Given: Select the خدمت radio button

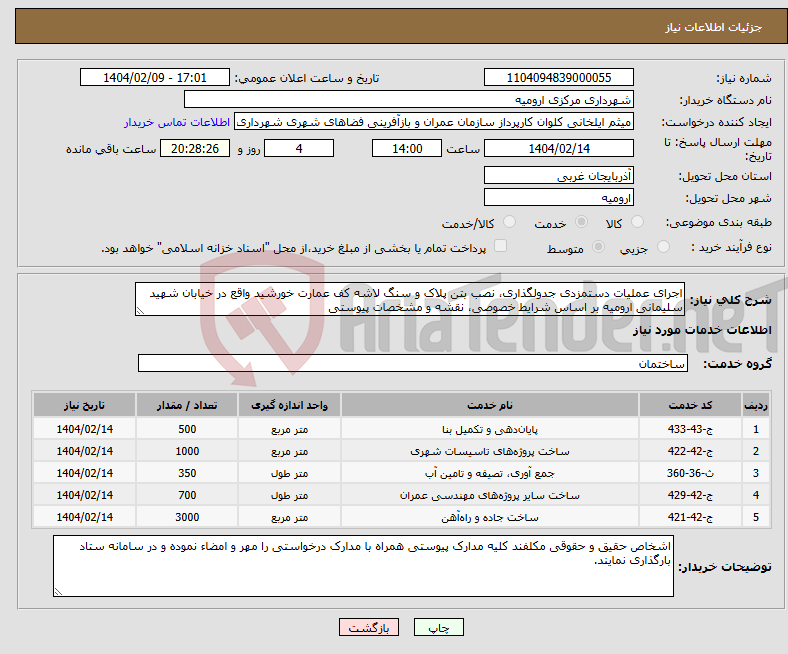Looking at the screenshot, I should 581,222.
